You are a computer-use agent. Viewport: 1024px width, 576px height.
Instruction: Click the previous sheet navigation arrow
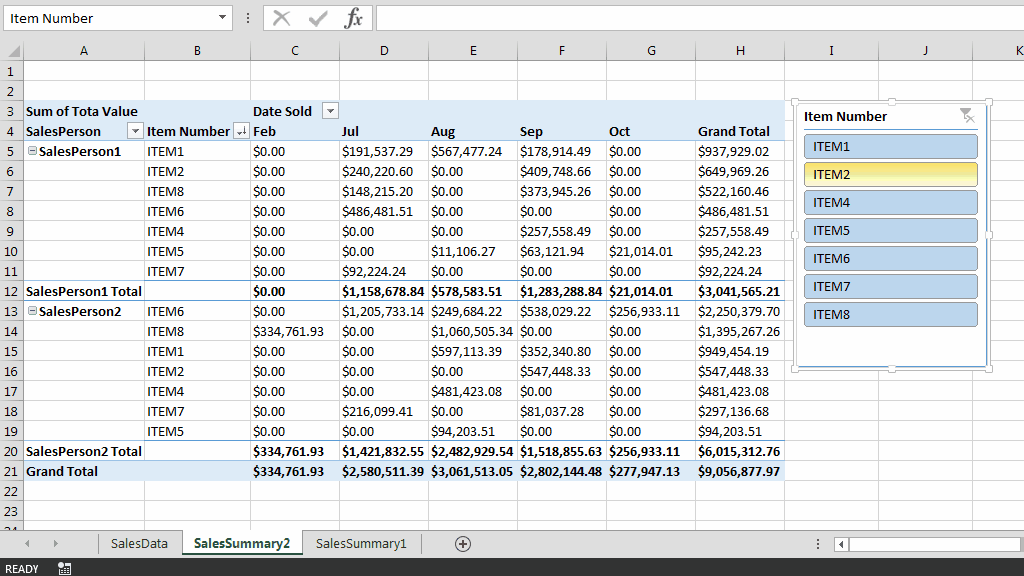pos(27,543)
